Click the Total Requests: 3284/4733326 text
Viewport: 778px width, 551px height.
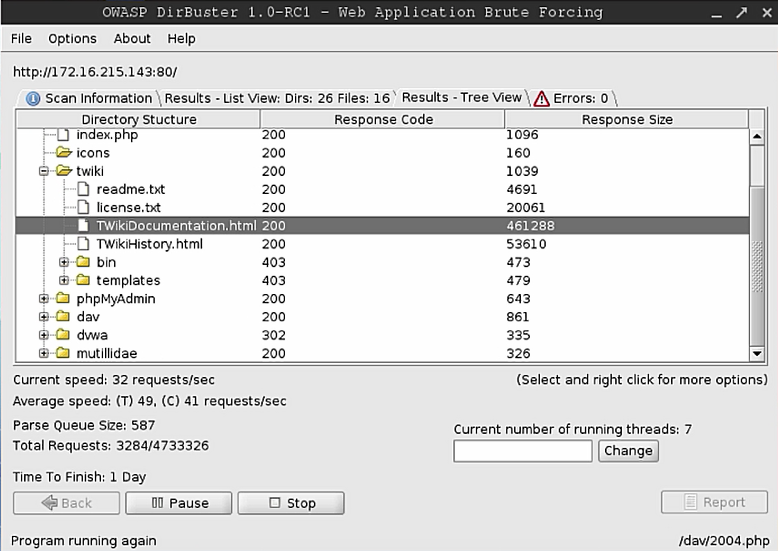[x=111, y=445]
